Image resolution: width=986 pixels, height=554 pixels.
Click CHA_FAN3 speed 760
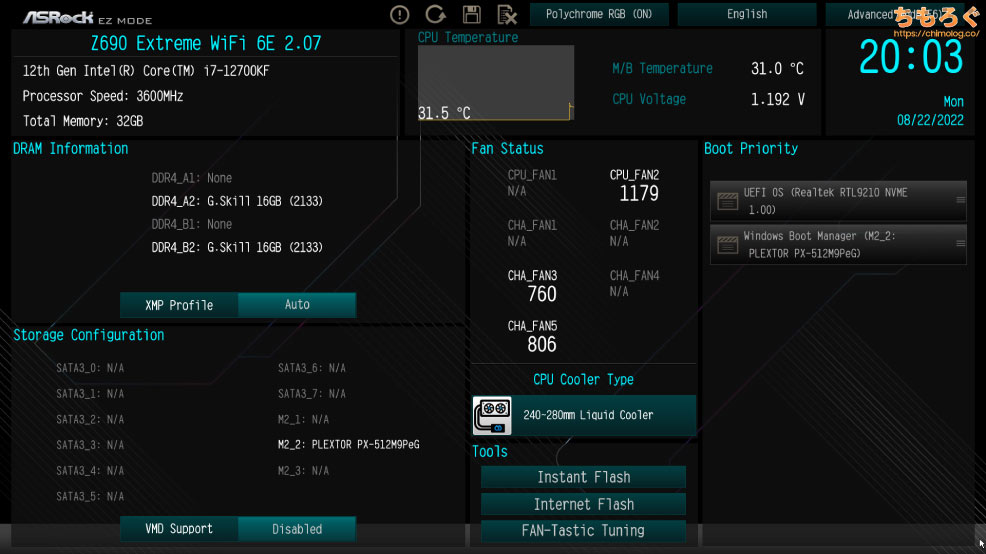541,294
